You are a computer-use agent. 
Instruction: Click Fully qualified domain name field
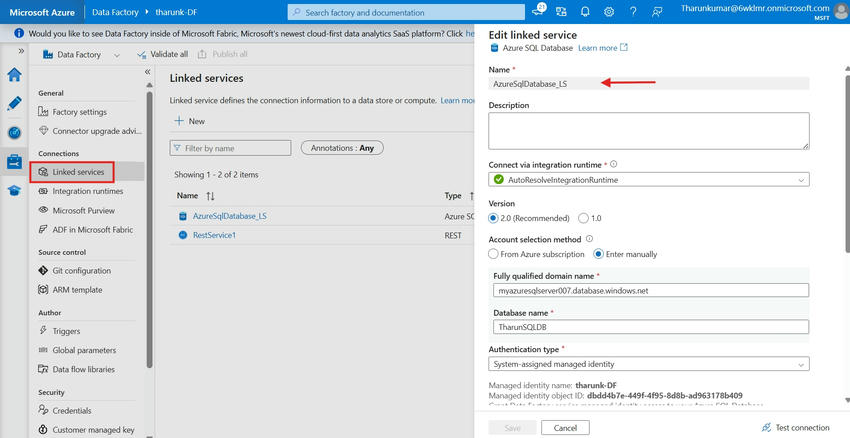(651, 291)
